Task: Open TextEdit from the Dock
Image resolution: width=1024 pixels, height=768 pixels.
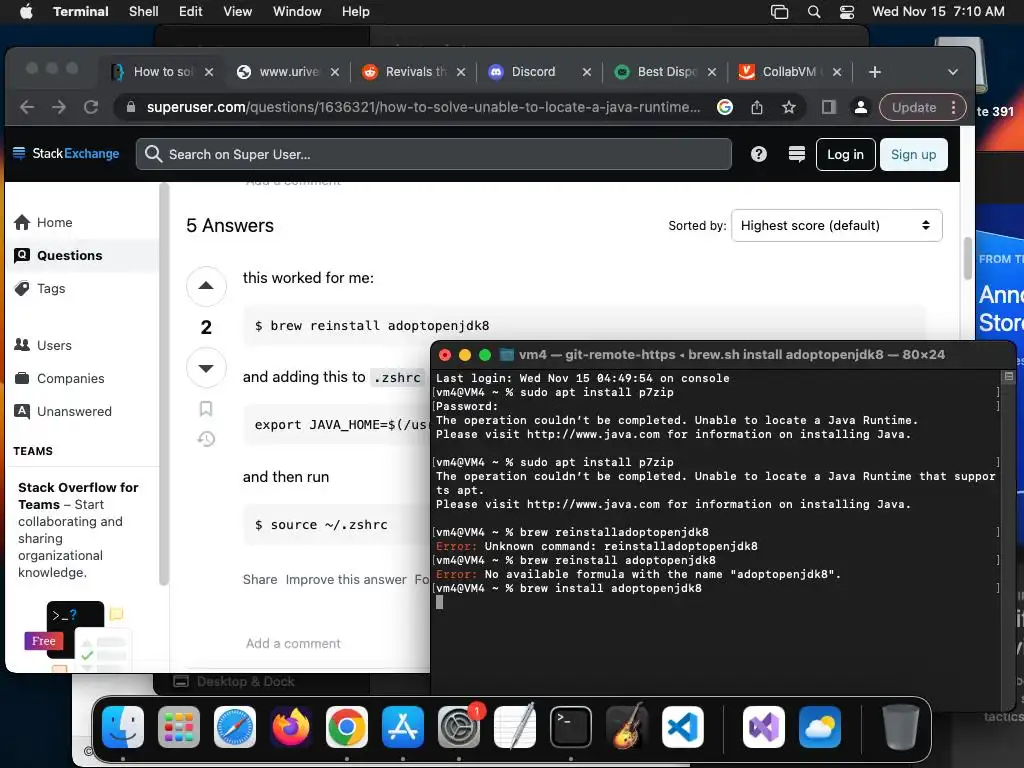Action: (515, 727)
